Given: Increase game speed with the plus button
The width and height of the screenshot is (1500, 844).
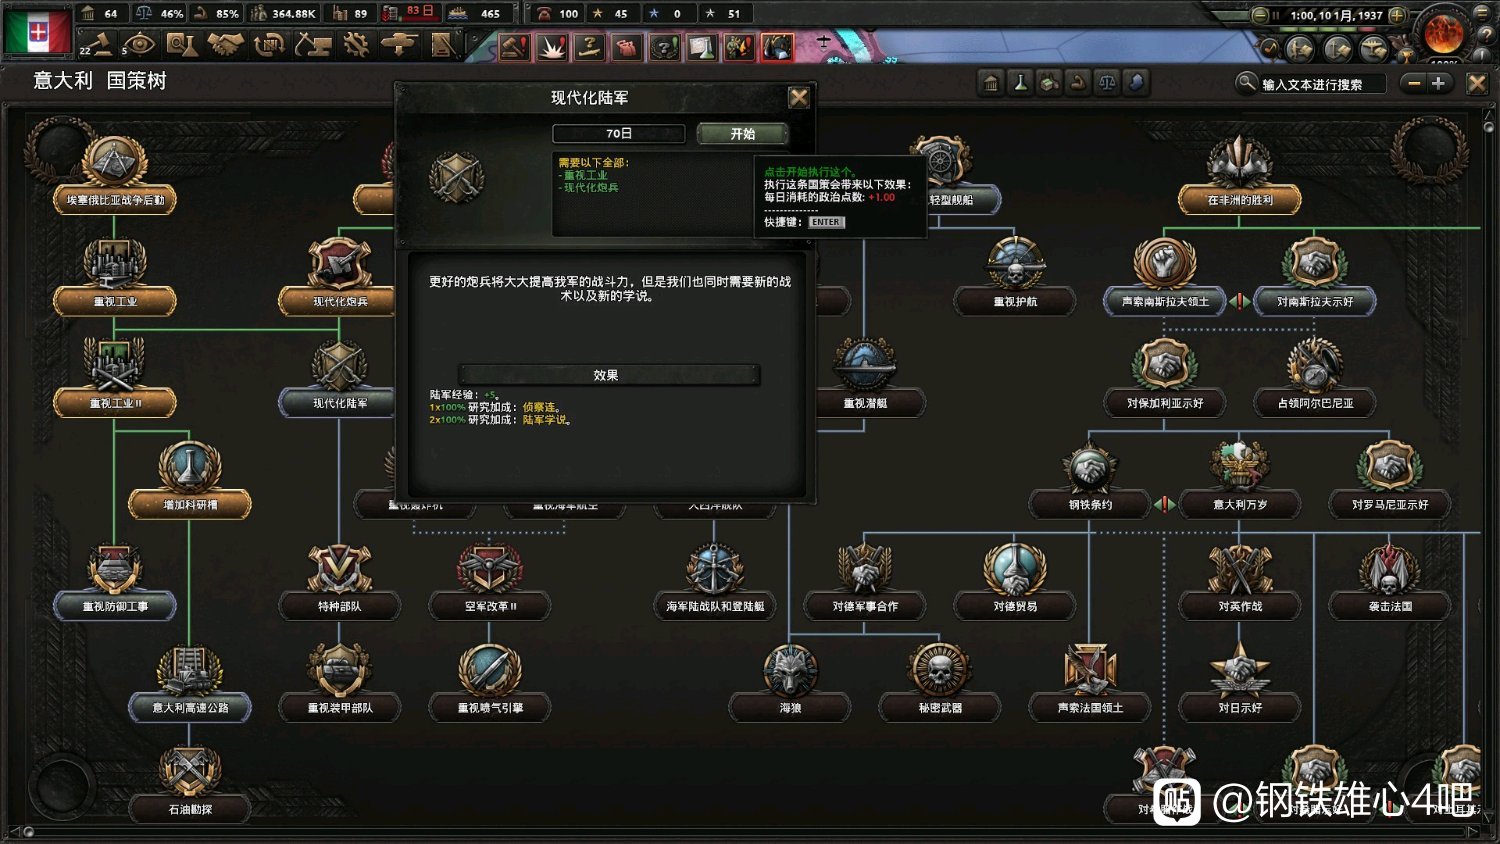Looking at the screenshot, I should click(x=1397, y=15).
